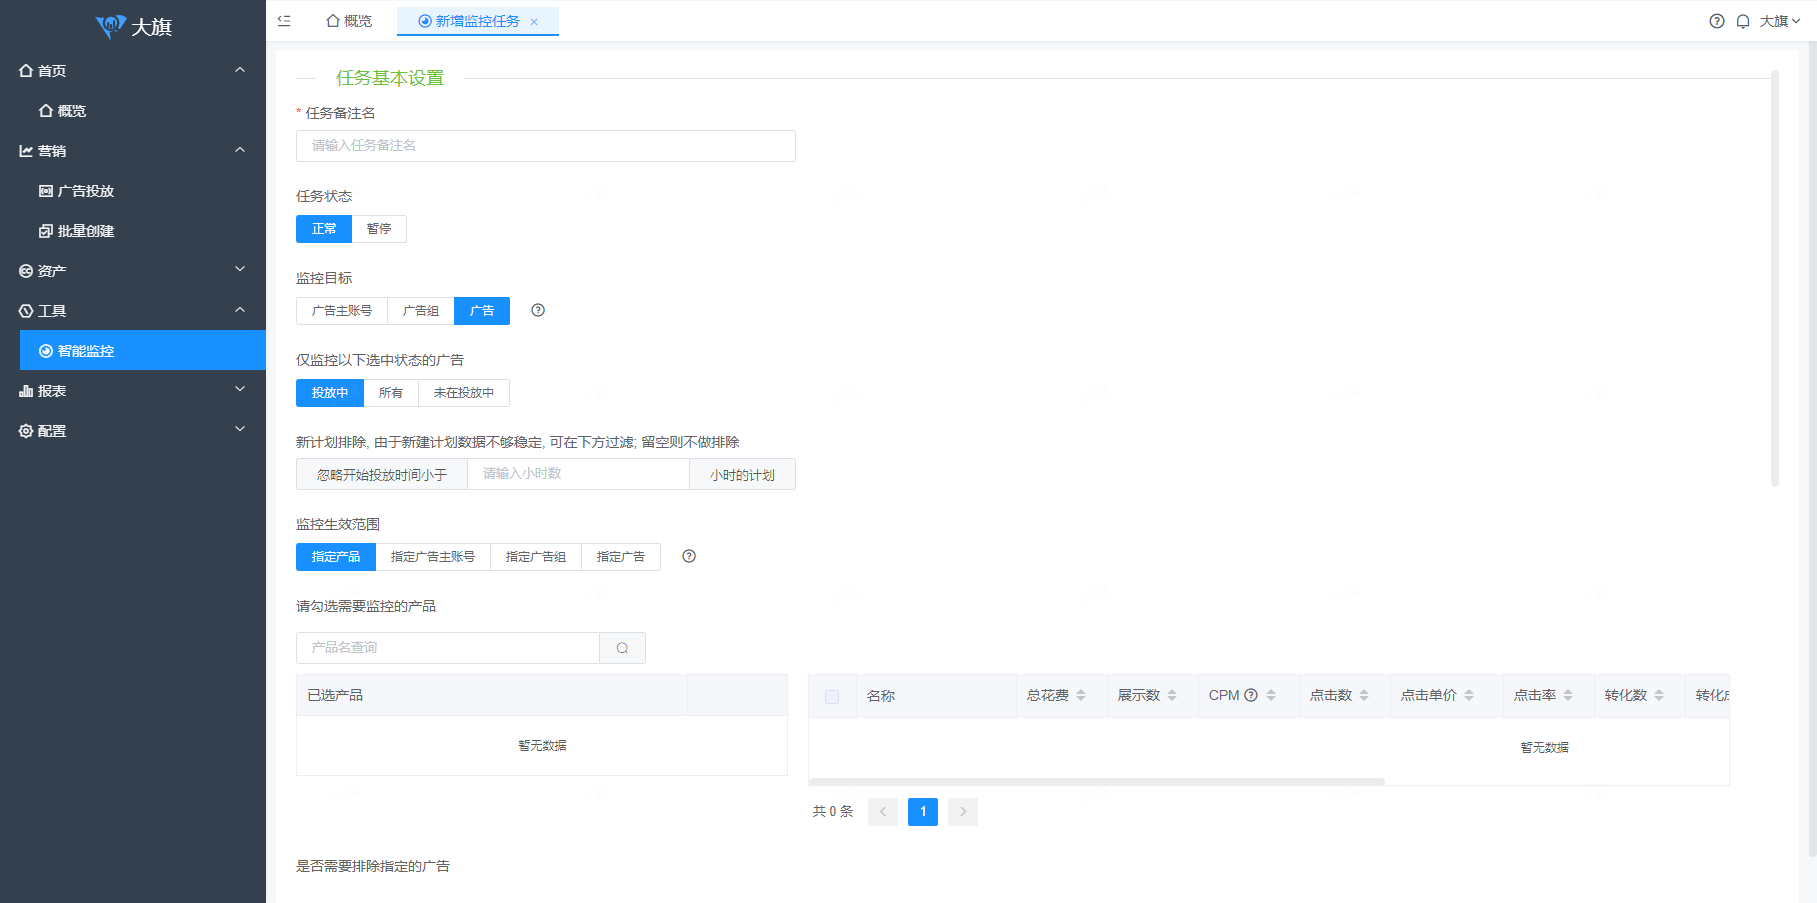Switch to the 概览 tab
The width and height of the screenshot is (1817, 903).
pos(349,21)
